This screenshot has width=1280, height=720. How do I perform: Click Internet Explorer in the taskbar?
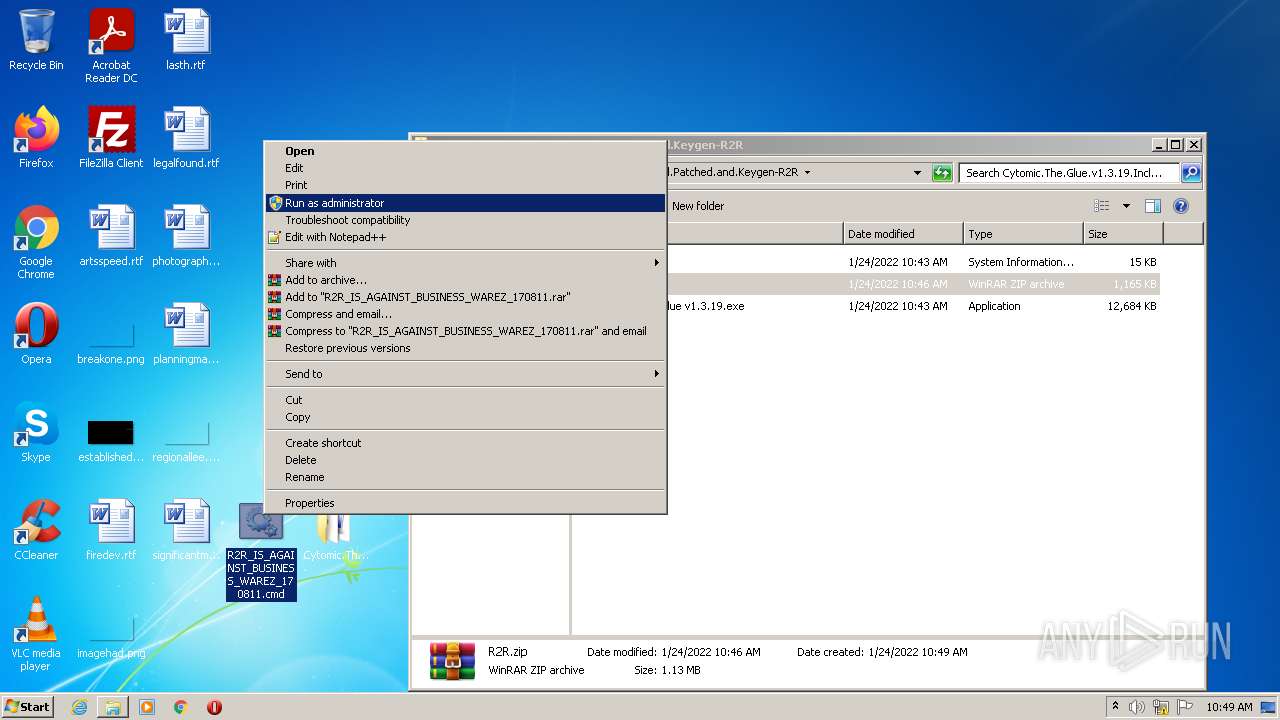click(79, 707)
